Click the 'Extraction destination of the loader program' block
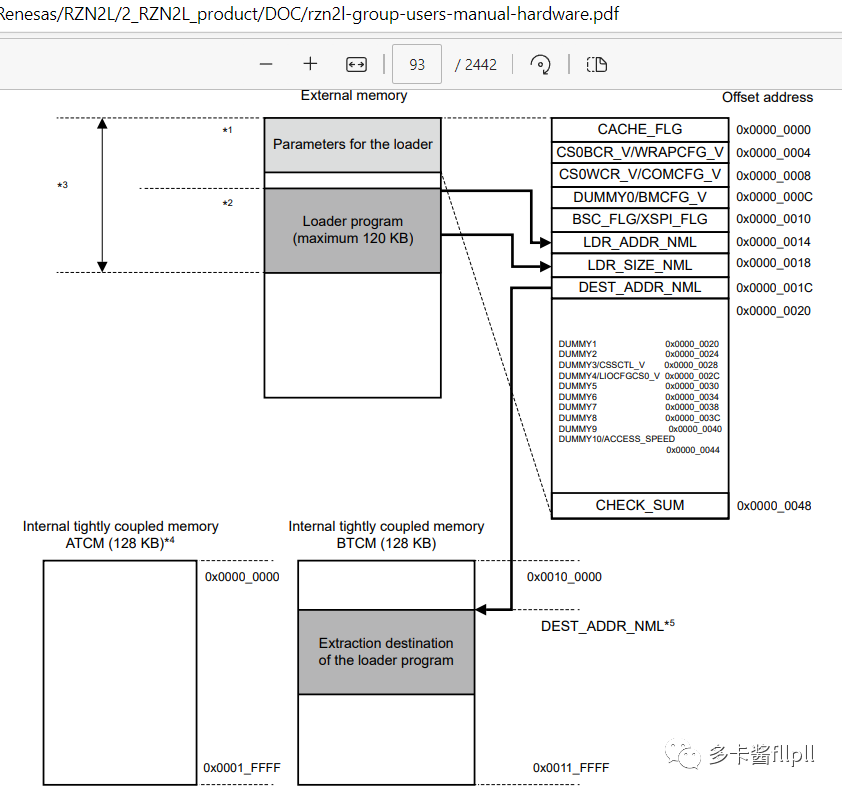Screen dimensions: 842x794 [x=386, y=652]
